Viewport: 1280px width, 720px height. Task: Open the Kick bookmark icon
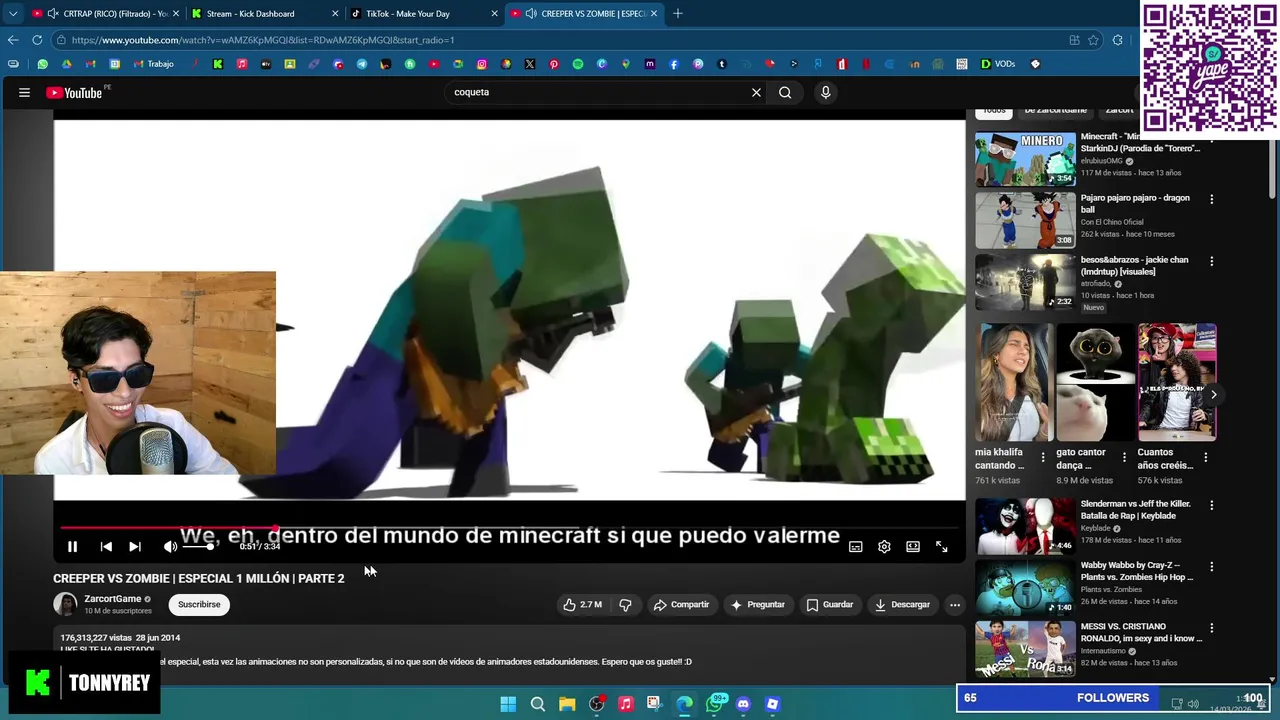(218, 64)
